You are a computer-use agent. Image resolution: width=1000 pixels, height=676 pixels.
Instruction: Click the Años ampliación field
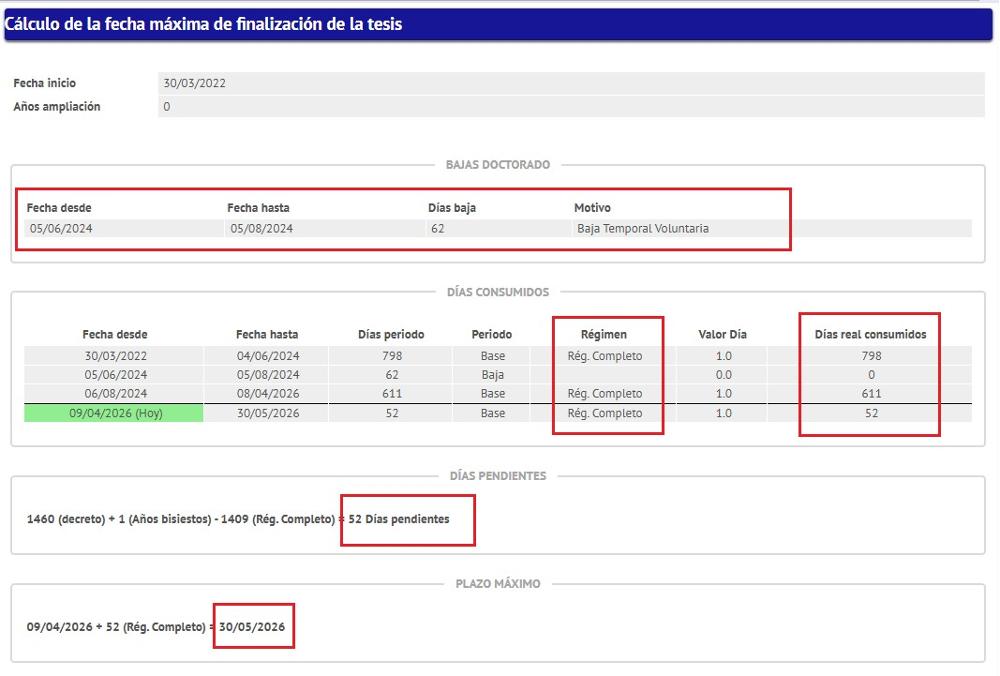[x=571, y=107]
